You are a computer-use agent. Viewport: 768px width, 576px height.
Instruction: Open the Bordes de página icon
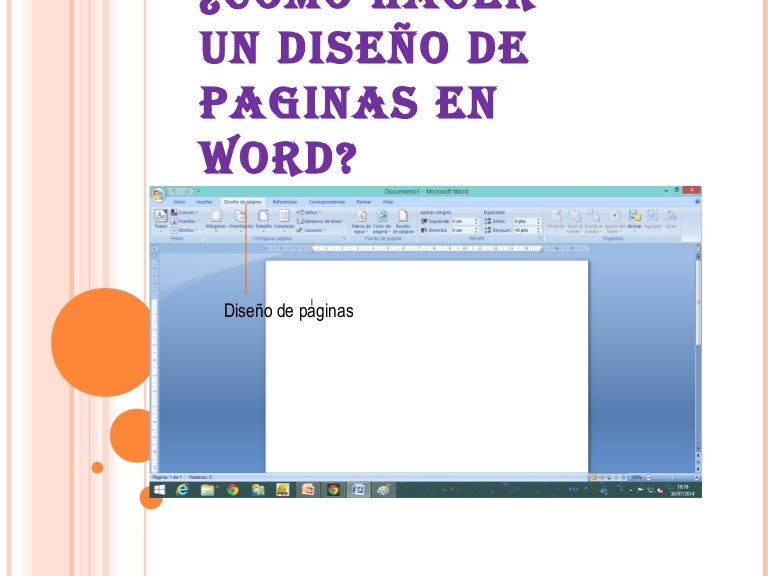click(403, 216)
